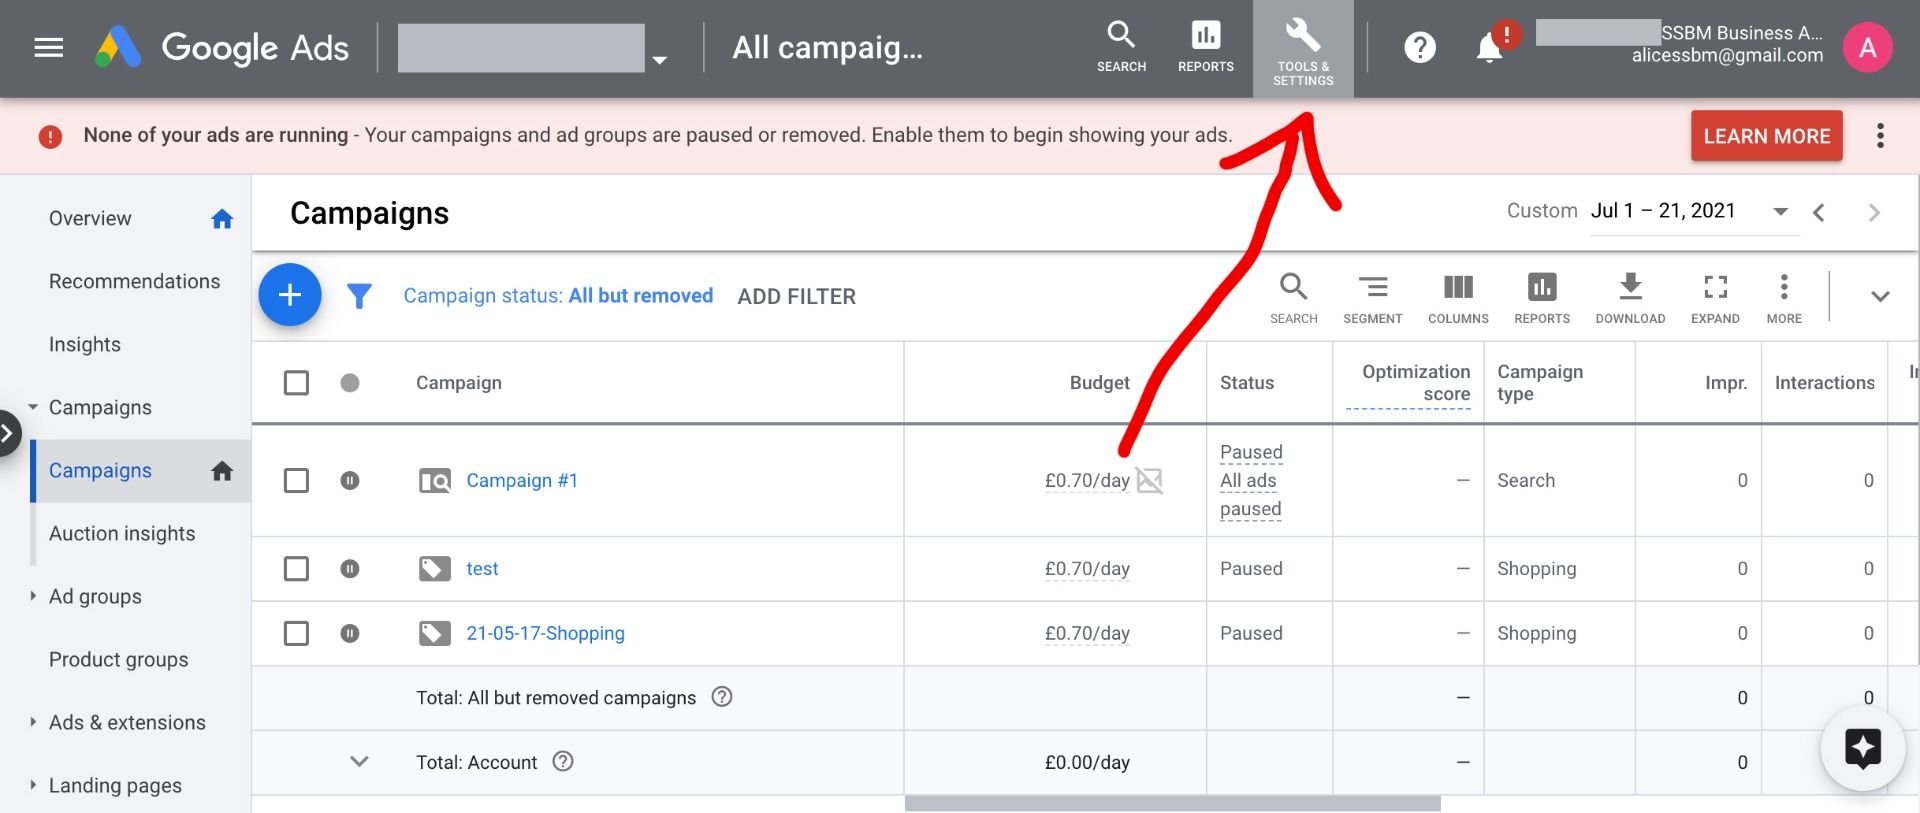Click the Download table icon
The width and height of the screenshot is (1920, 813).
[x=1630, y=297]
